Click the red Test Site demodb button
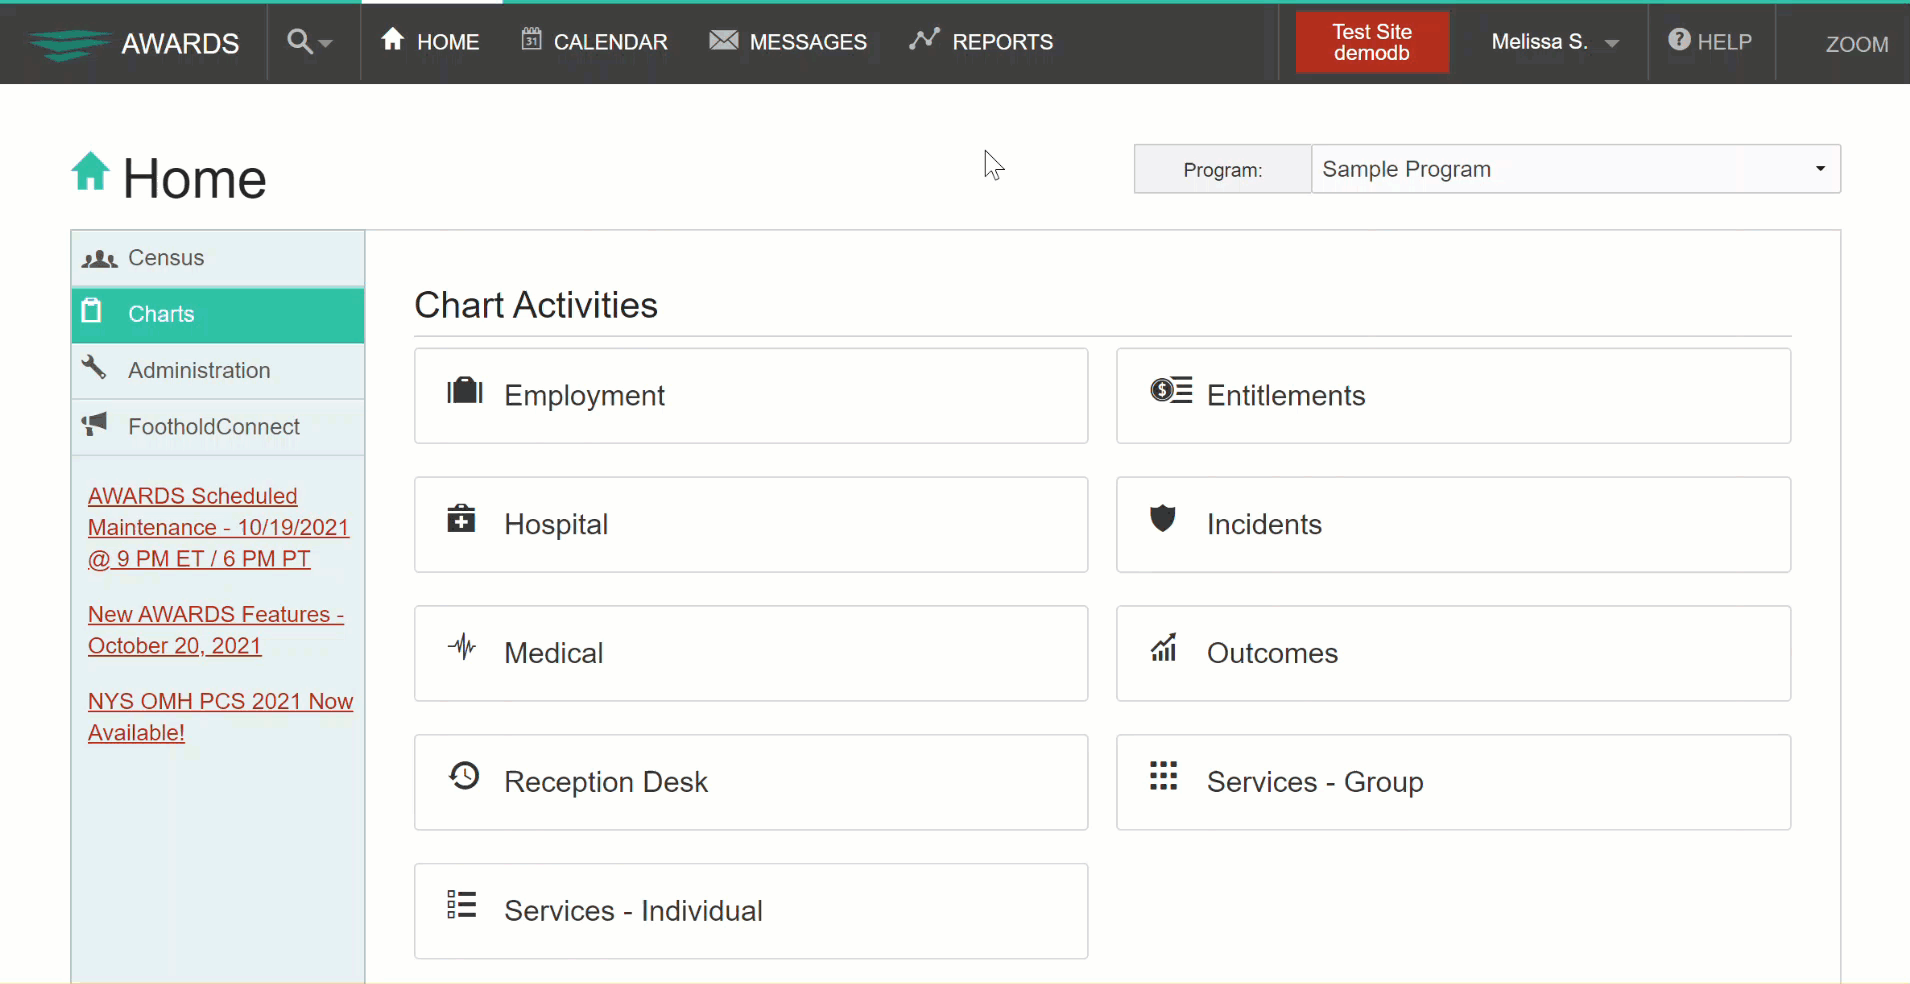 click(1371, 42)
